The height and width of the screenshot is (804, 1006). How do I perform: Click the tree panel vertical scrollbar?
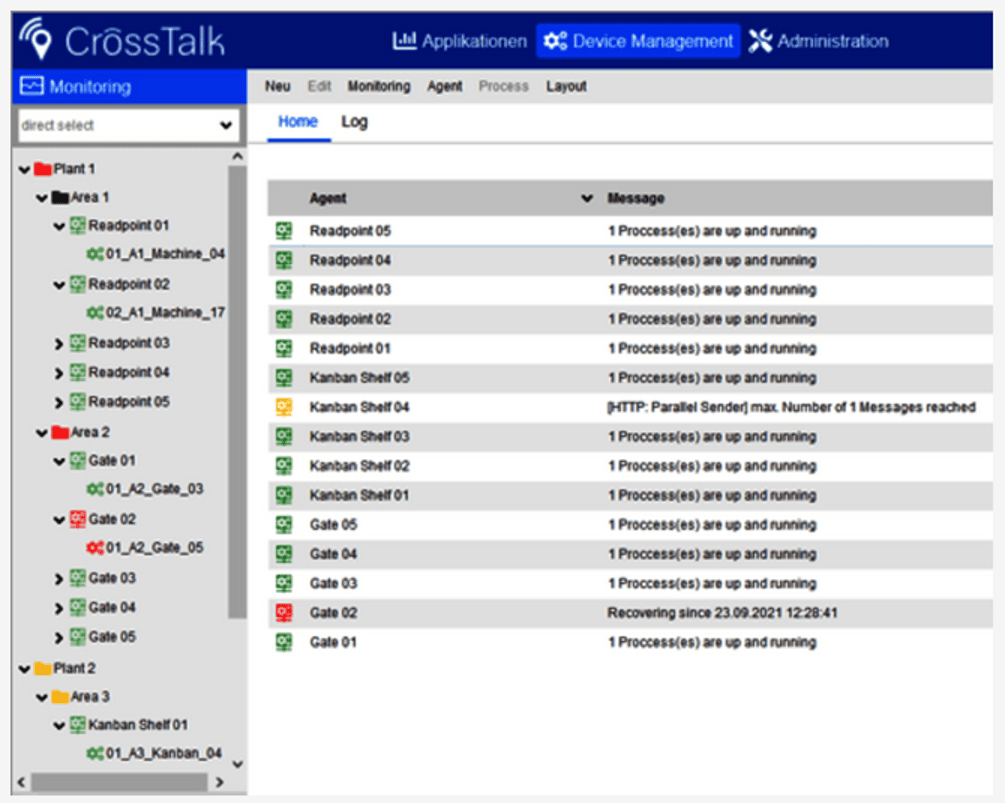[x=237, y=390]
